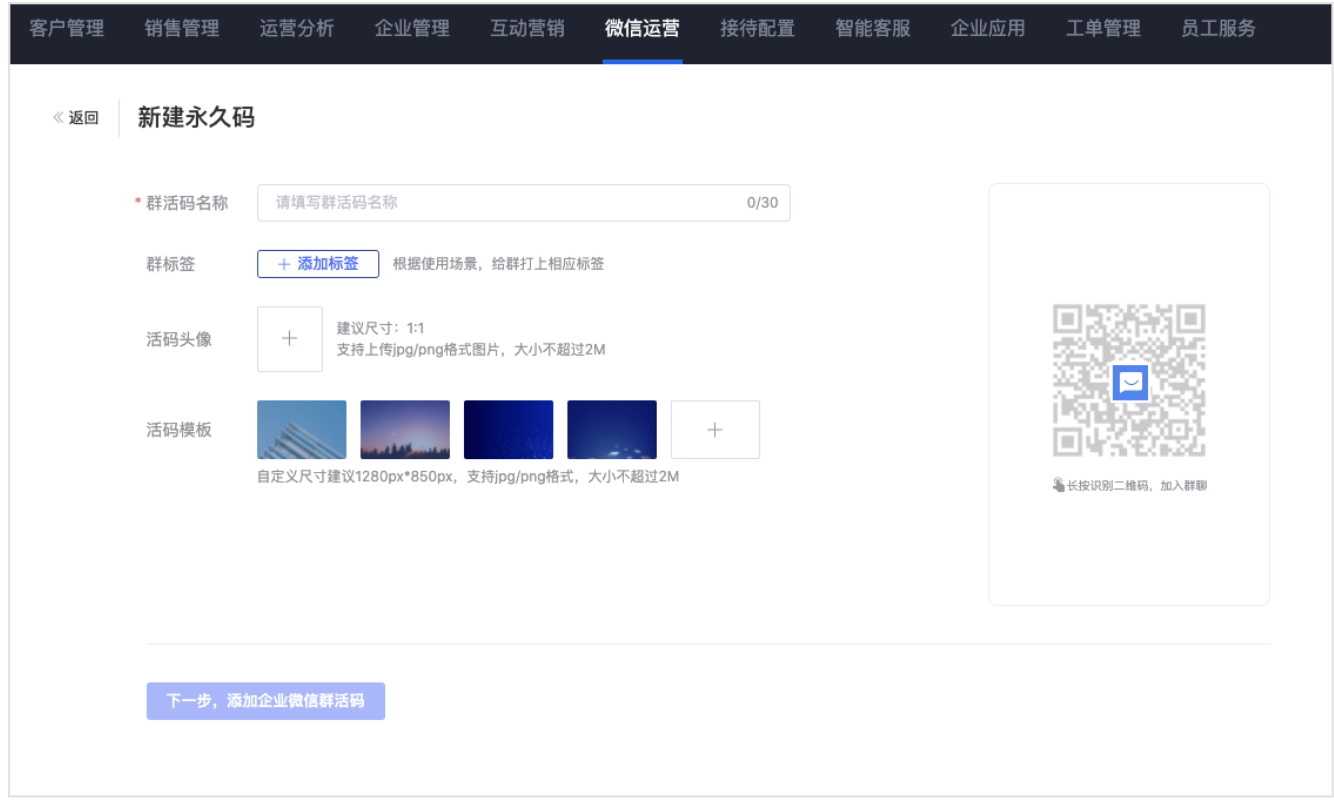Open the 接待配置 menu
Viewport: 1334px width, 806px height.
pyautogui.click(x=757, y=29)
